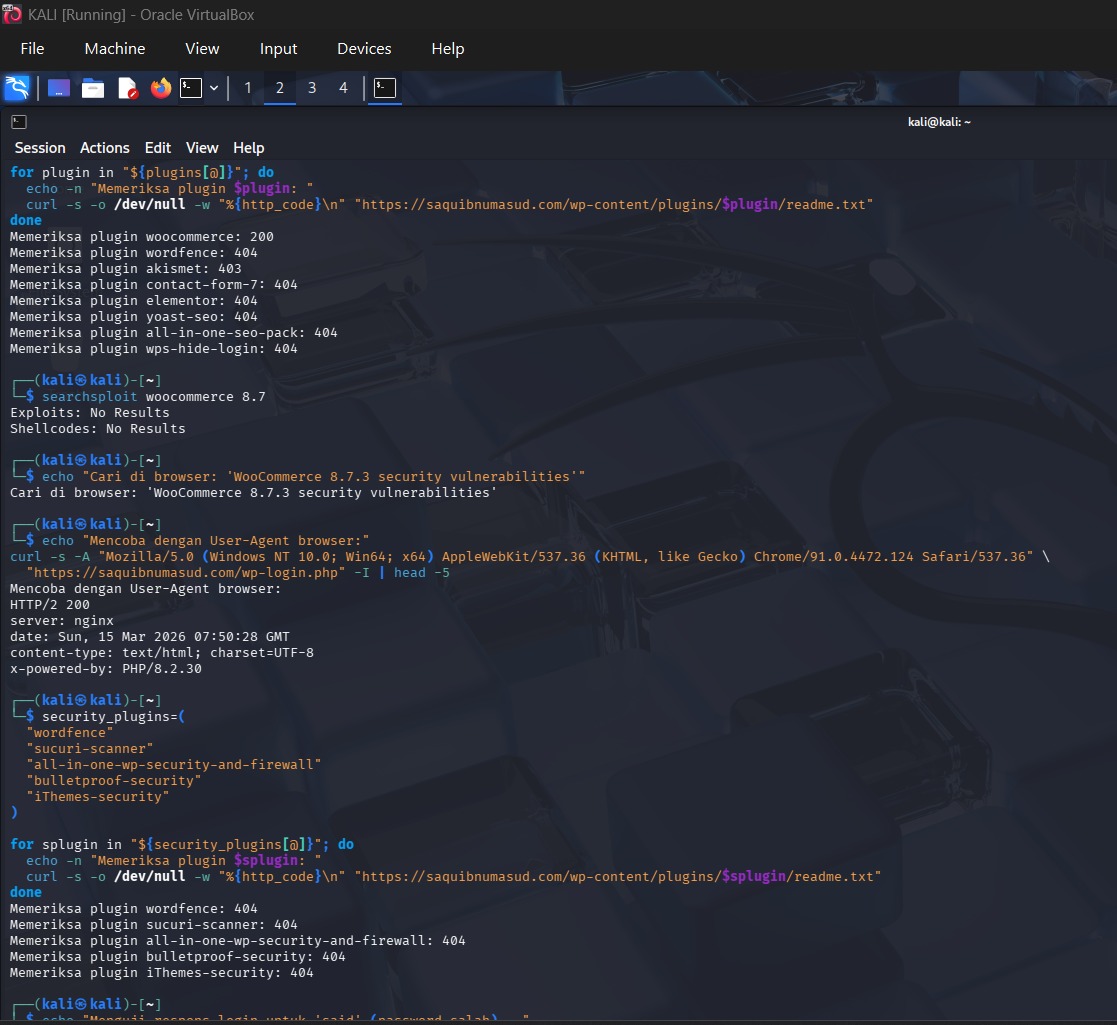Switch to workspace 1
The height and width of the screenshot is (1025, 1117).
(248, 88)
